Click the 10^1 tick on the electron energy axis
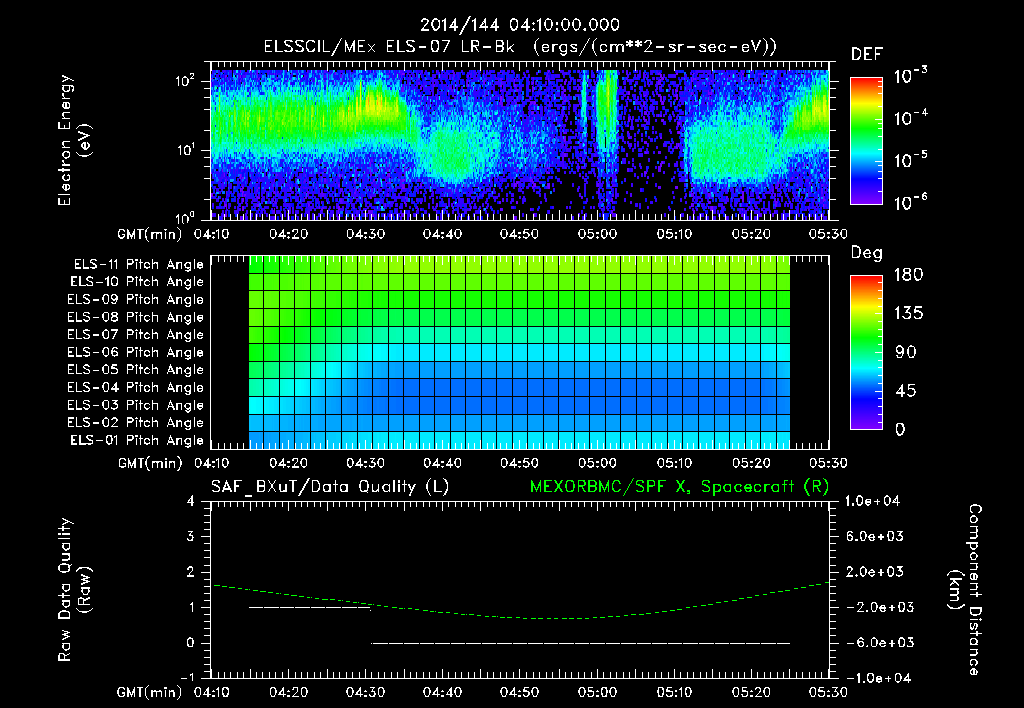 185,150
